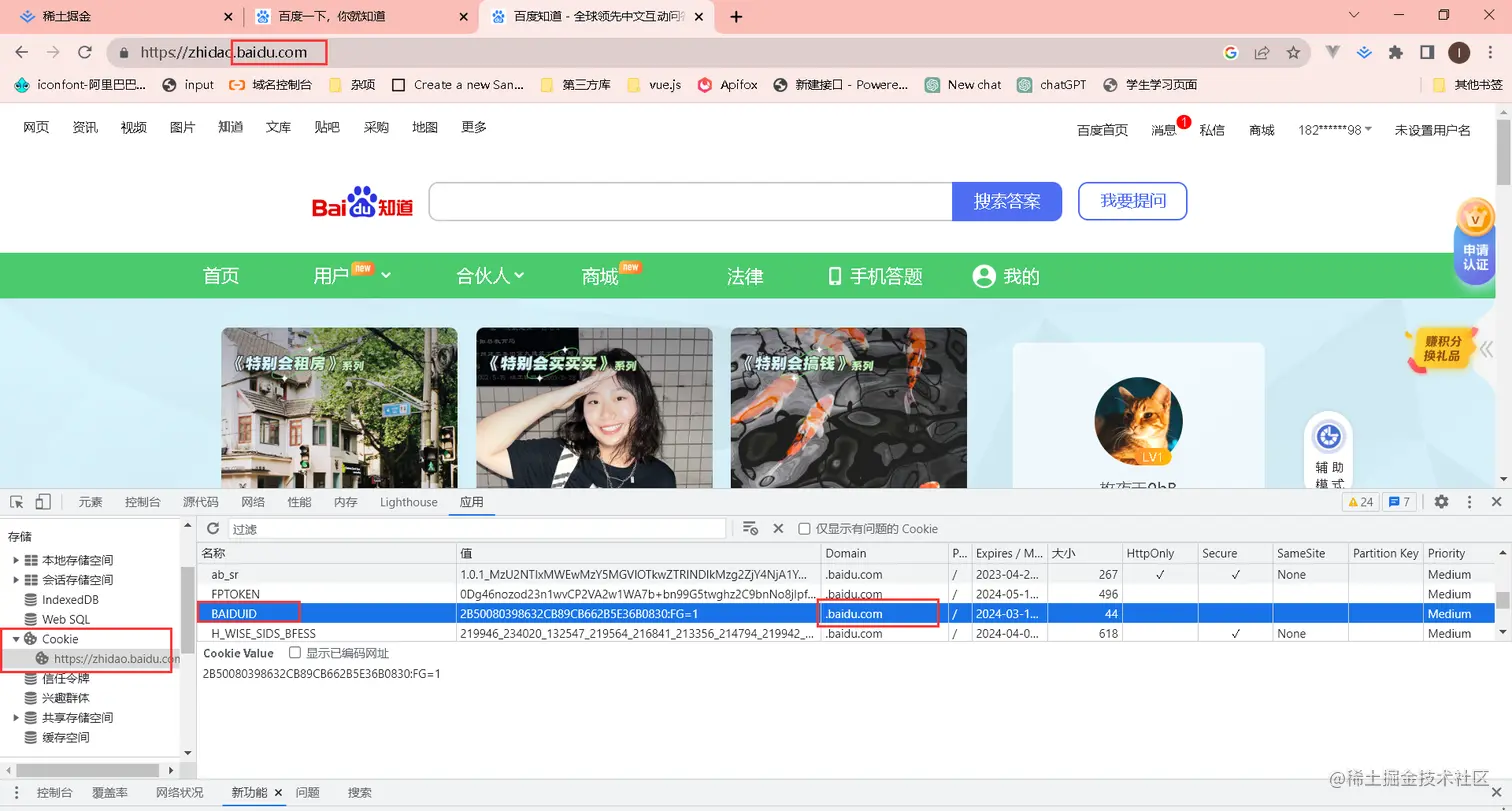Open the profile avatar in Chrome toolbar

coord(1459,52)
